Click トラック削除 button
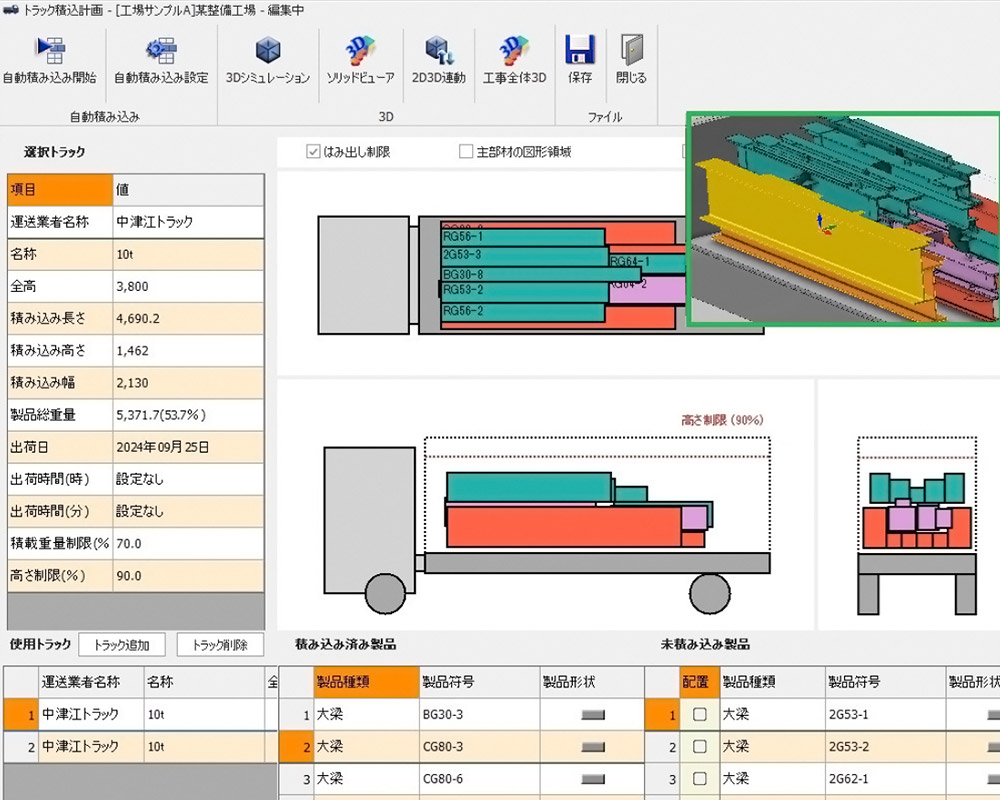The height and width of the screenshot is (800, 1000). pos(220,645)
